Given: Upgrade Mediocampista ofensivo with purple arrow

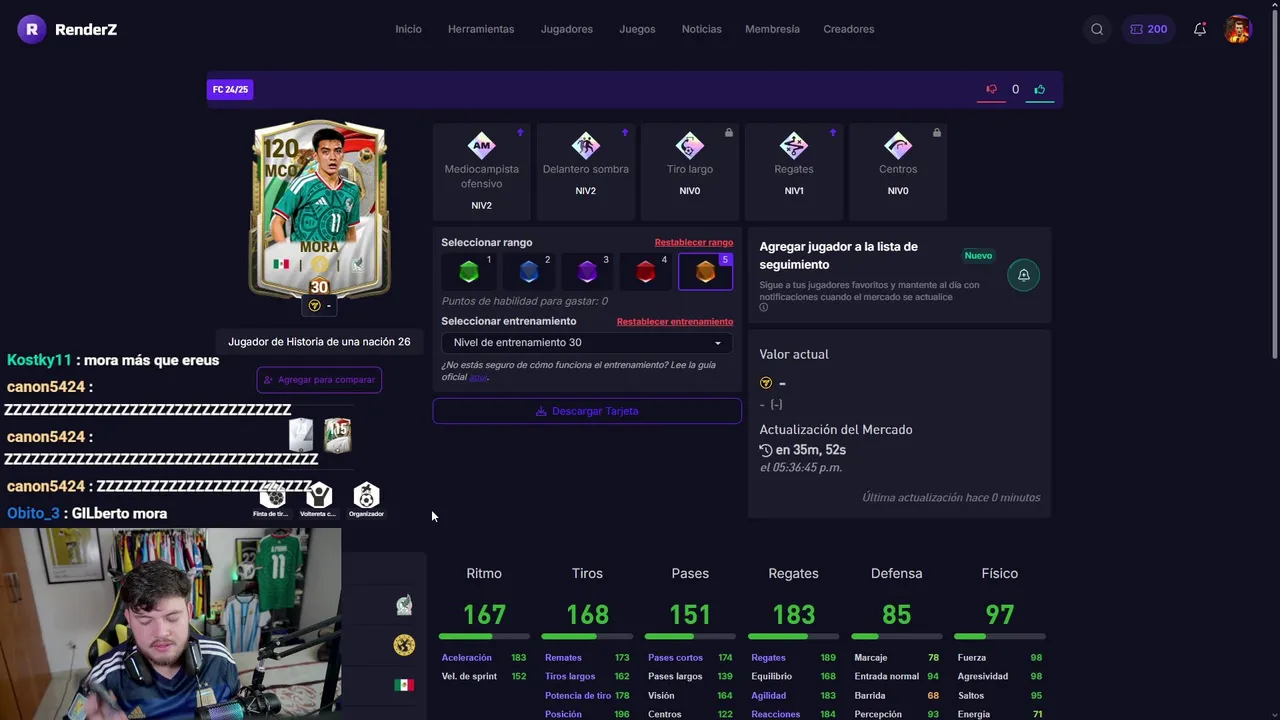Looking at the screenshot, I should [520, 132].
